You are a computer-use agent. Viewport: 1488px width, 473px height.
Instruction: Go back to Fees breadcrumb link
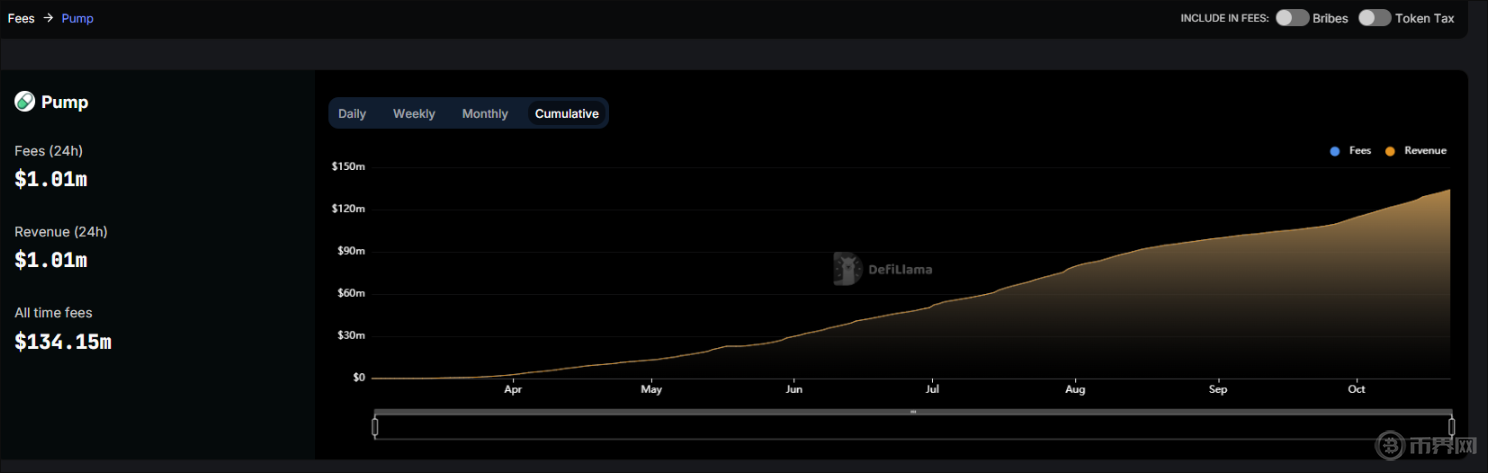coord(21,18)
